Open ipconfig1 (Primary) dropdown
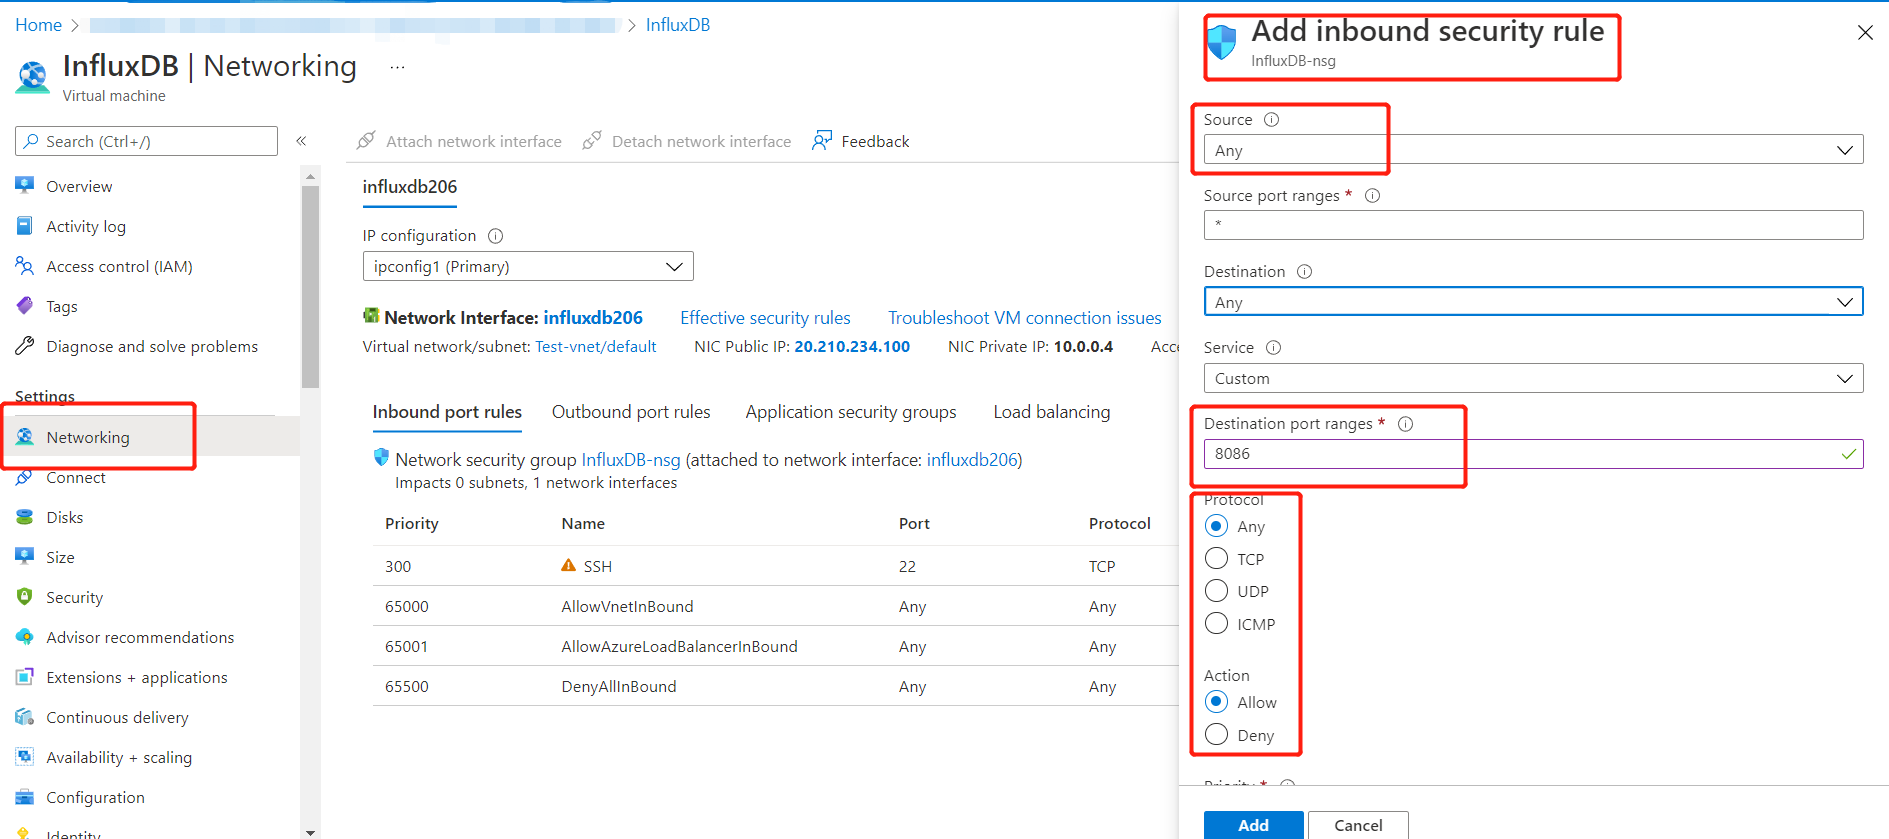 click(528, 266)
